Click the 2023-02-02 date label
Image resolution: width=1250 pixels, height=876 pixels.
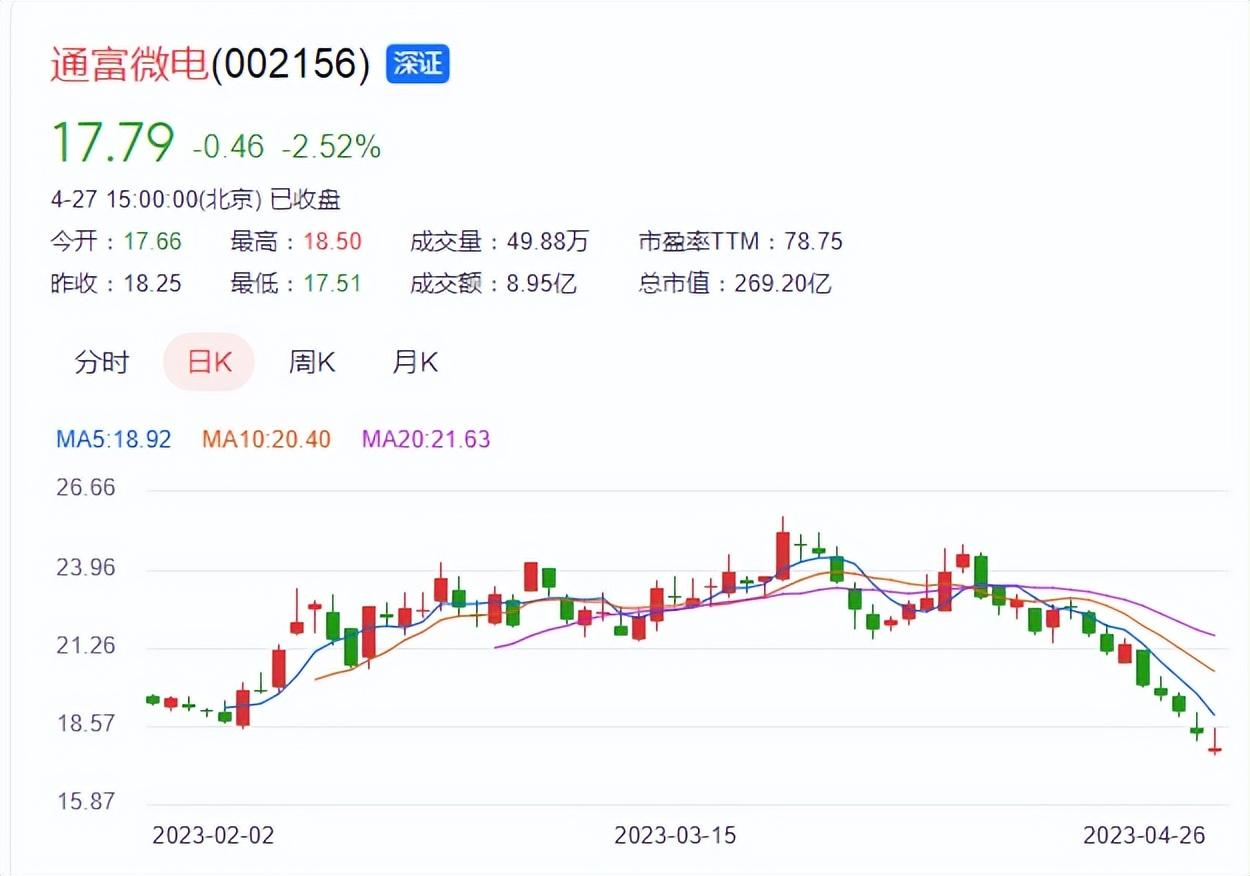tap(213, 835)
